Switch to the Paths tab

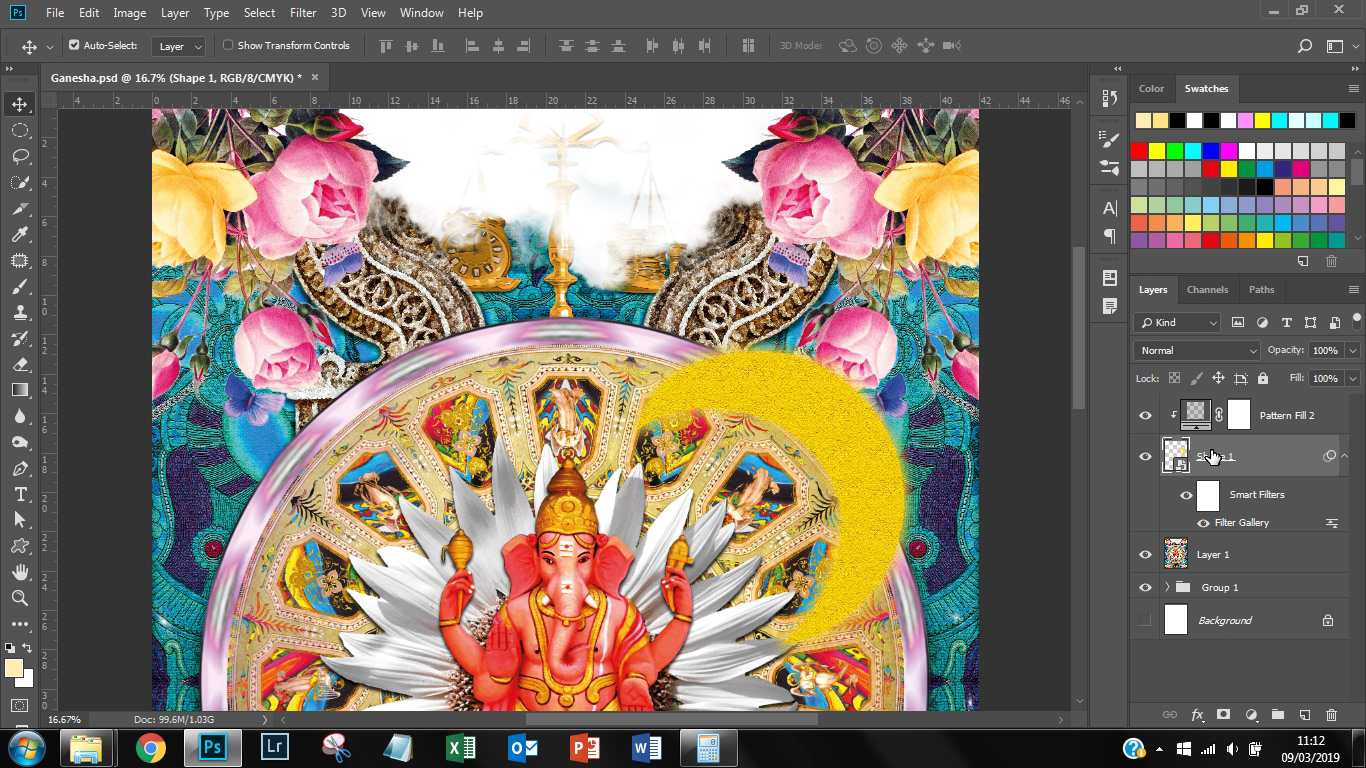coord(1262,289)
